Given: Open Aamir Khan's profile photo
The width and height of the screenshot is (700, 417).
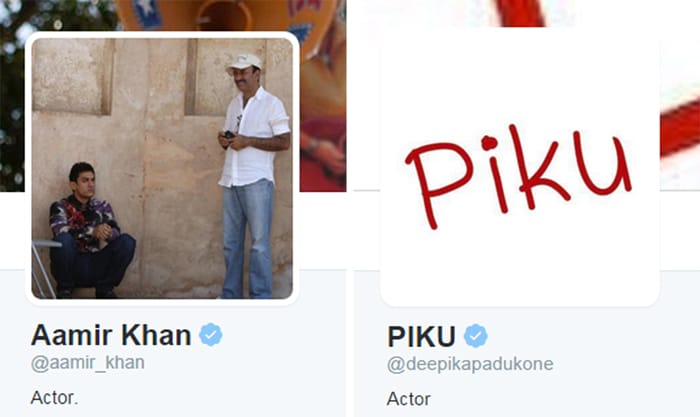Looking at the screenshot, I should click(x=162, y=168).
